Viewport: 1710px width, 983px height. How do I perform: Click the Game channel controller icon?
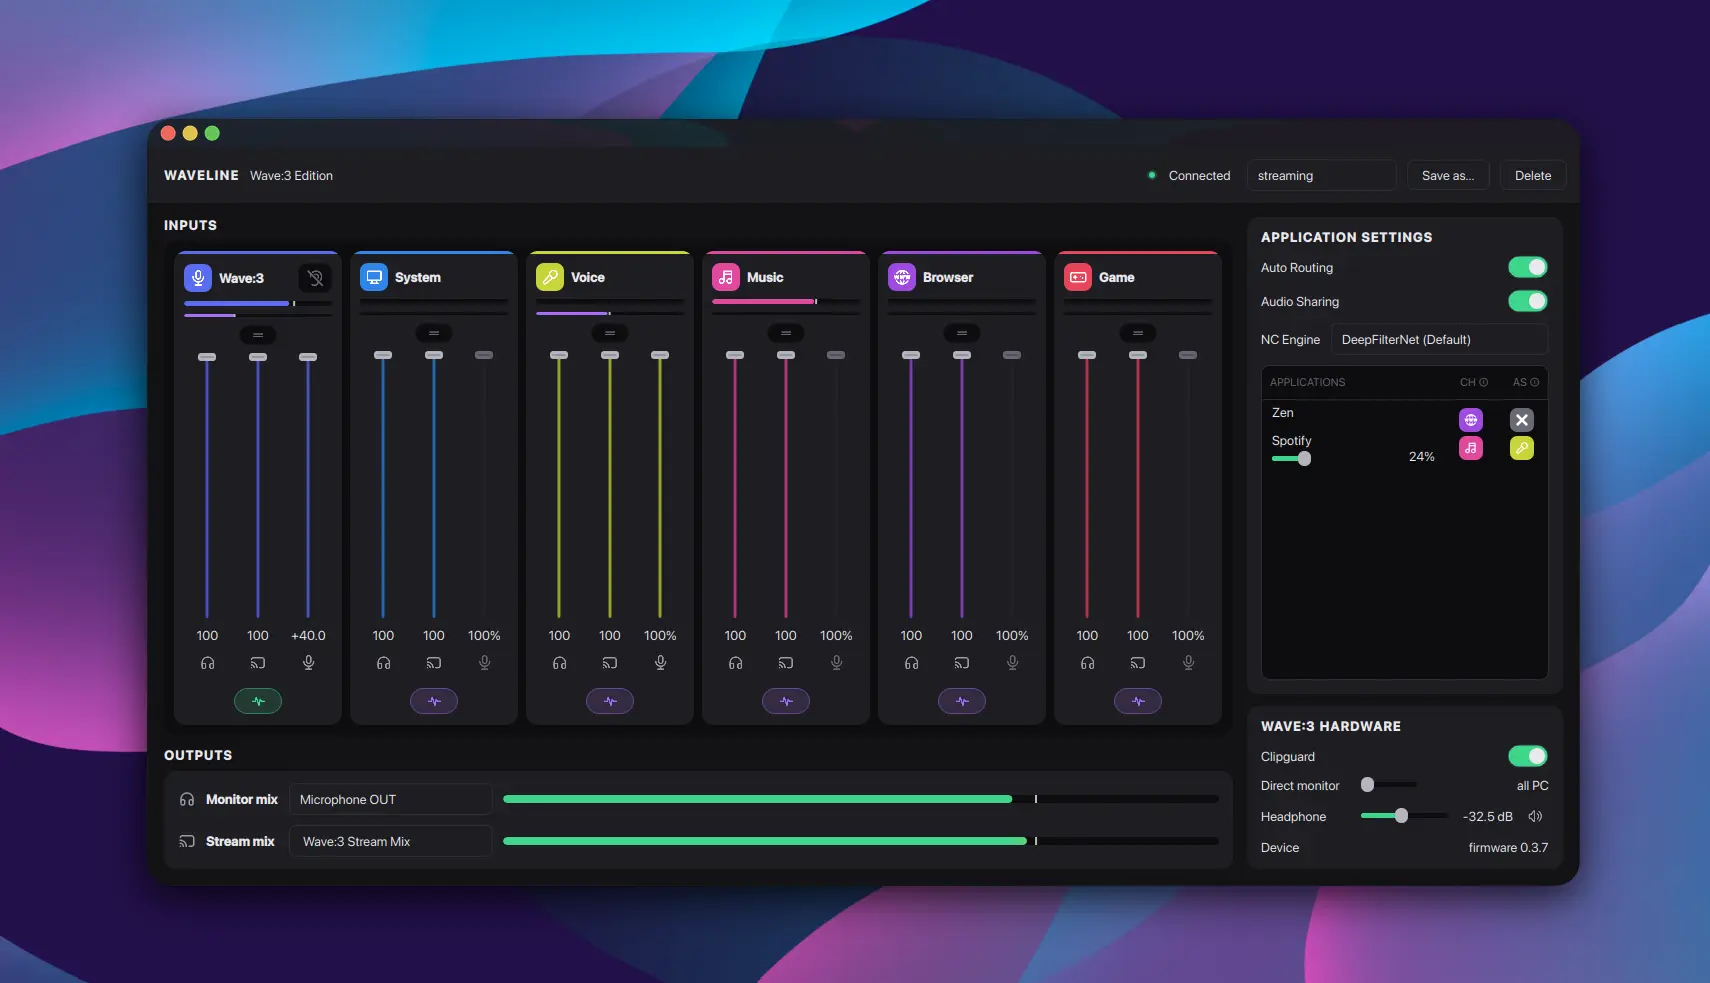click(1078, 277)
